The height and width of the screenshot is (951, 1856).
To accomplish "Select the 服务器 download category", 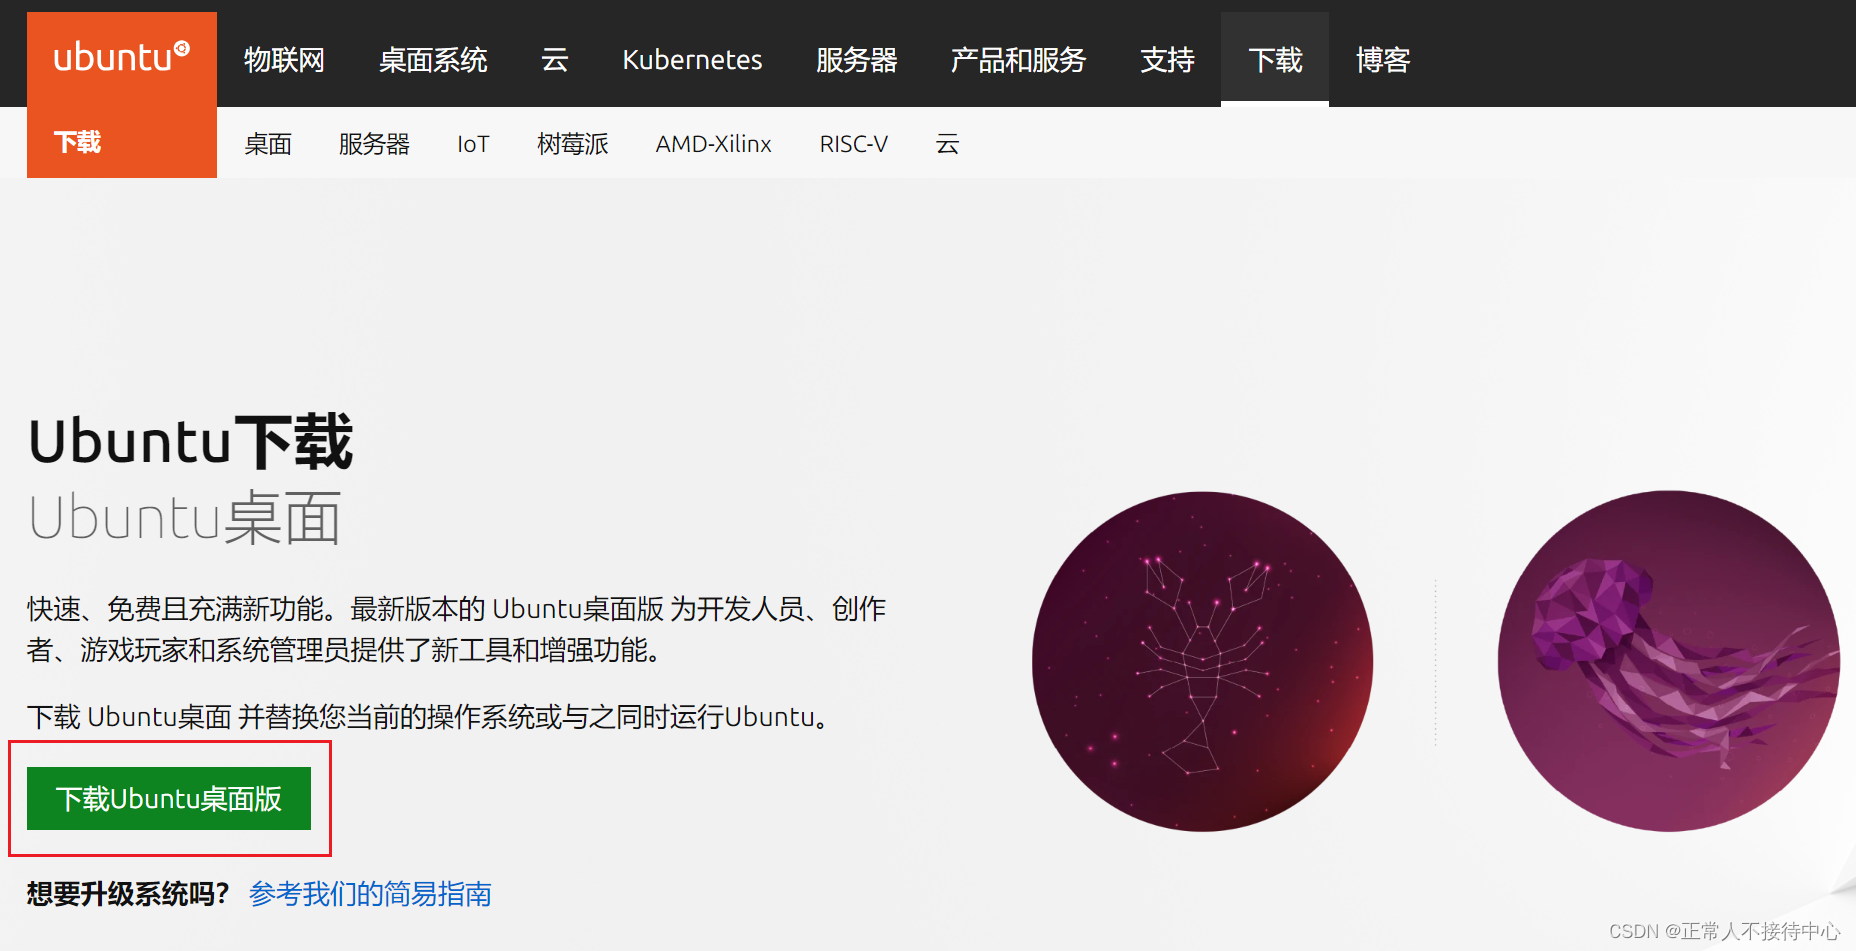I will click(x=375, y=143).
